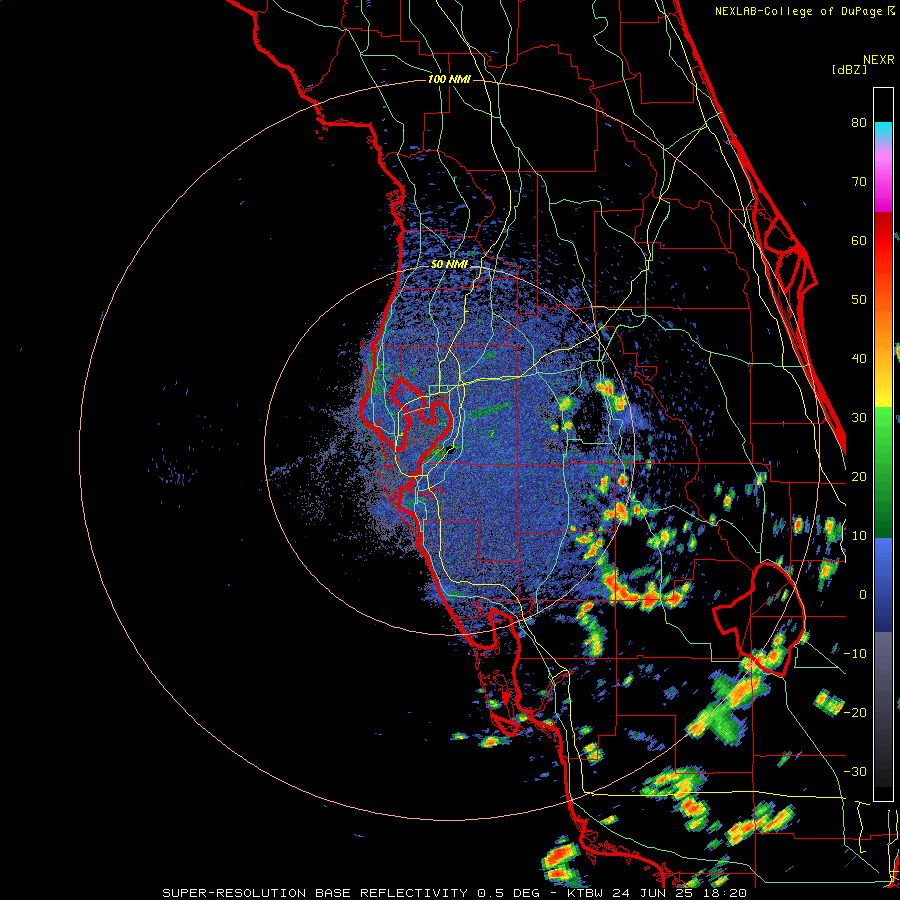Click the 80 value on reflectivity scale
900x900 pixels.
pyautogui.click(x=859, y=122)
